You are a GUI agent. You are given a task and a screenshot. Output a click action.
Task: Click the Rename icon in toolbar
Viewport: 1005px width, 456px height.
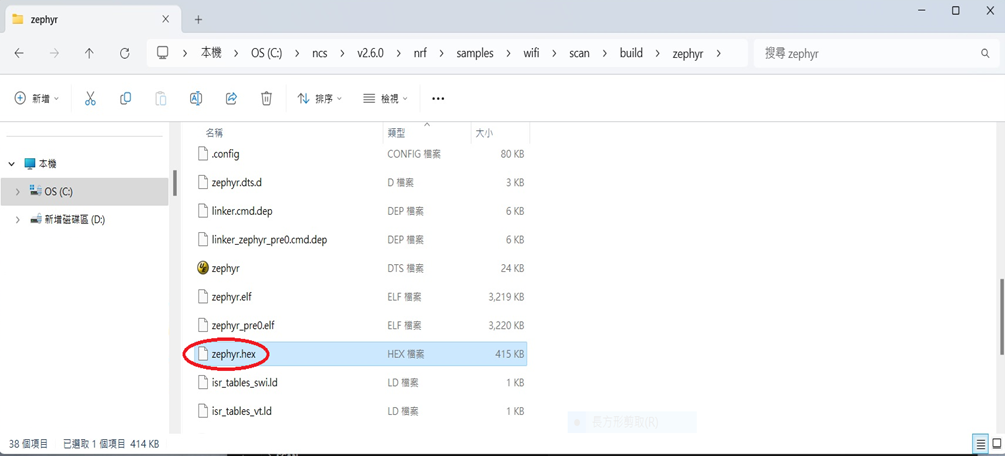196,98
